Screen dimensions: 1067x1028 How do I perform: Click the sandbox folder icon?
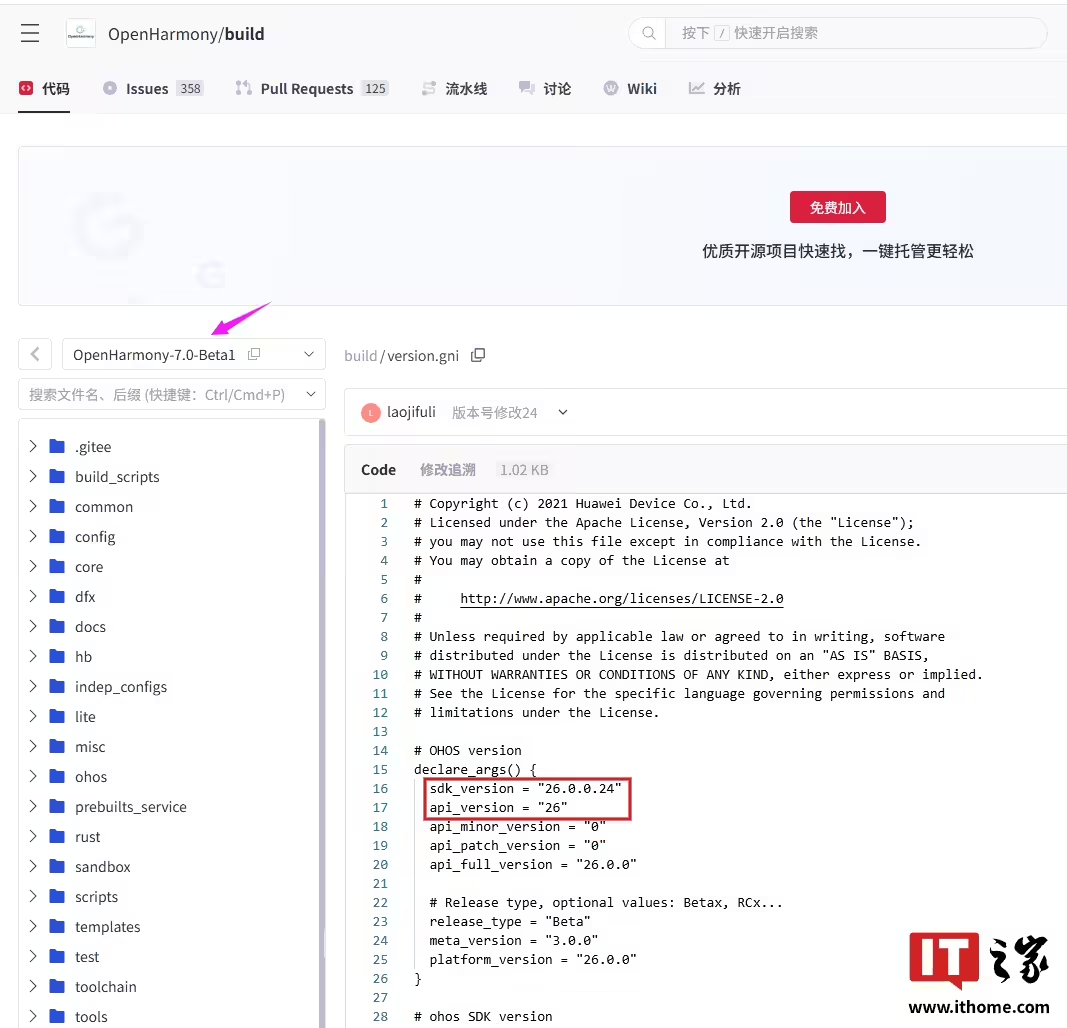coord(57,866)
